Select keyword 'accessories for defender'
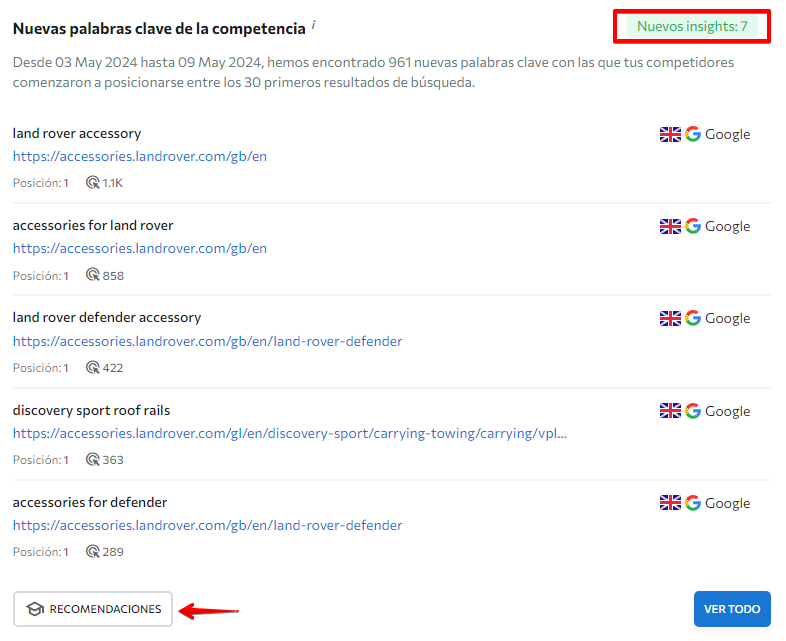This screenshot has height=641, width=786. [x=90, y=502]
